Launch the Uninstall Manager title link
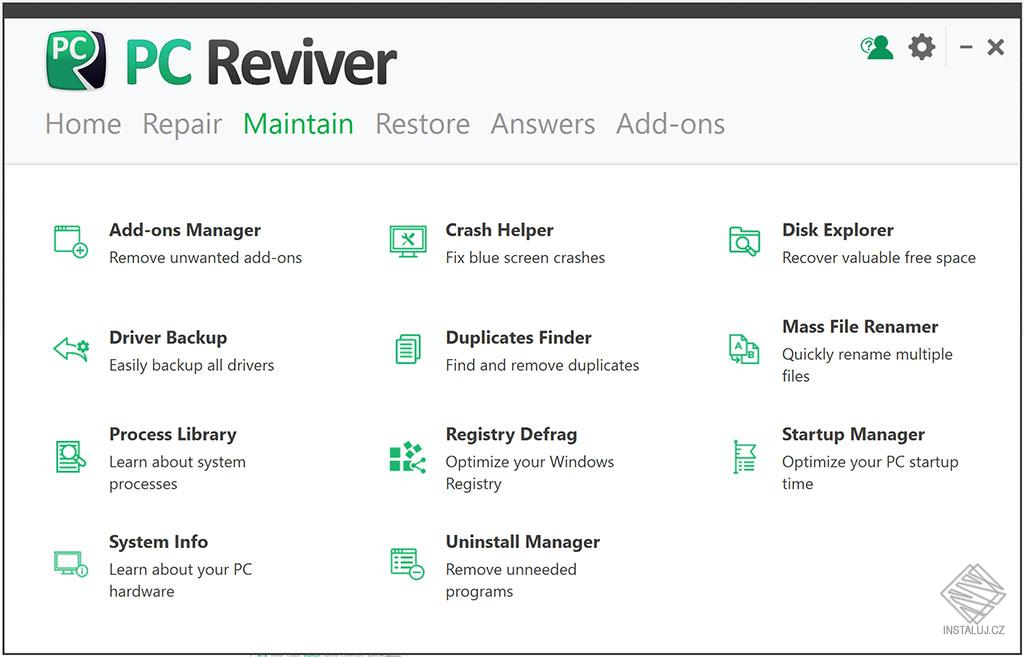The image size is (1024, 657). (x=522, y=542)
